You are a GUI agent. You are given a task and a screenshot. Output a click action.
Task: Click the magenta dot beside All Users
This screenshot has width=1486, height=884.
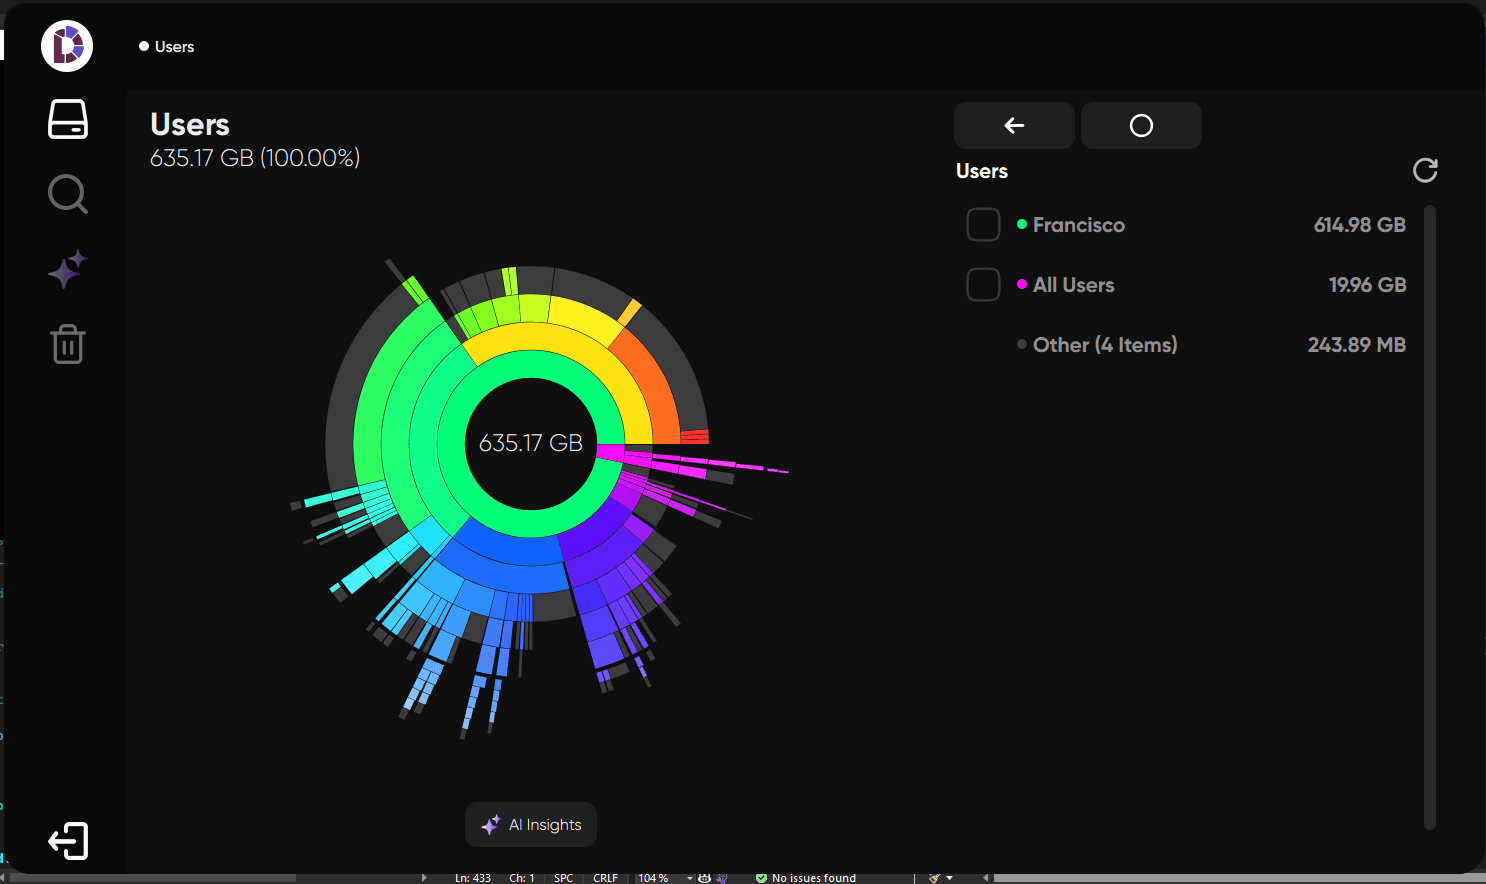tap(1022, 284)
